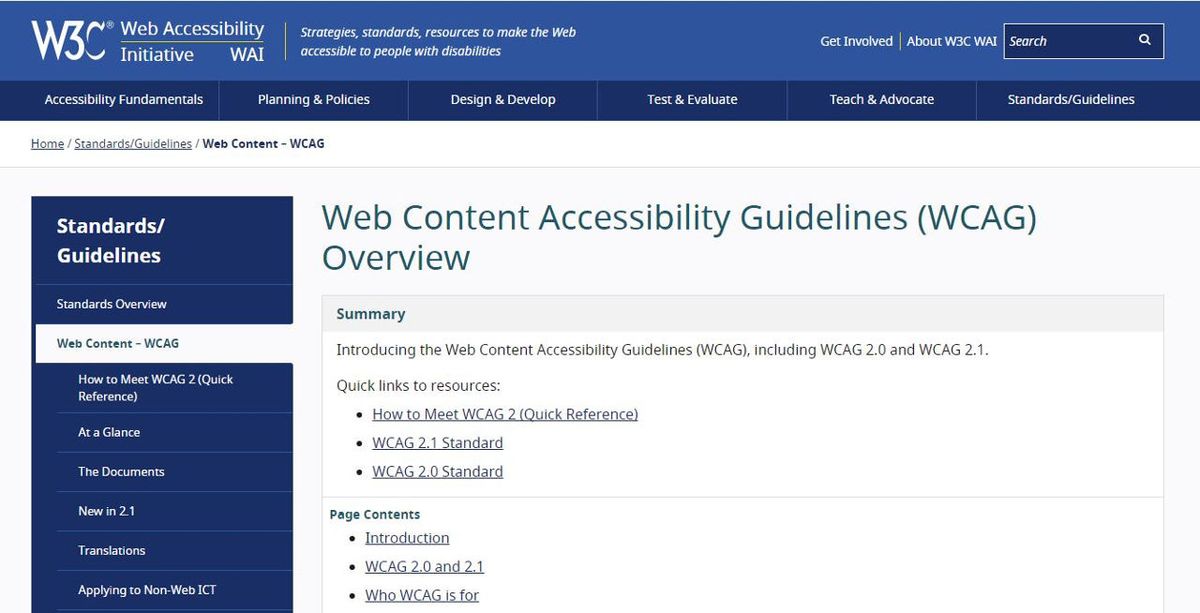Click the search magnifier icon
The width and height of the screenshot is (1200, 613).
[x=1144, y=40]
